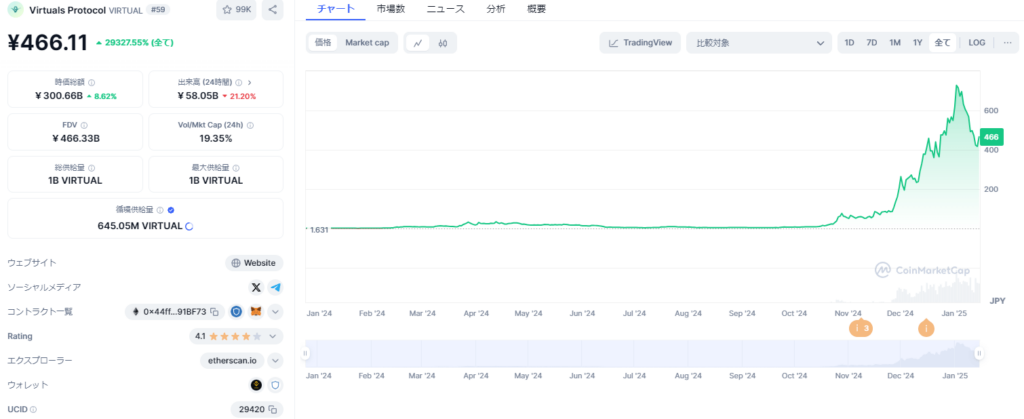Toggle LOG scale on the chart

tap(977, 43)
